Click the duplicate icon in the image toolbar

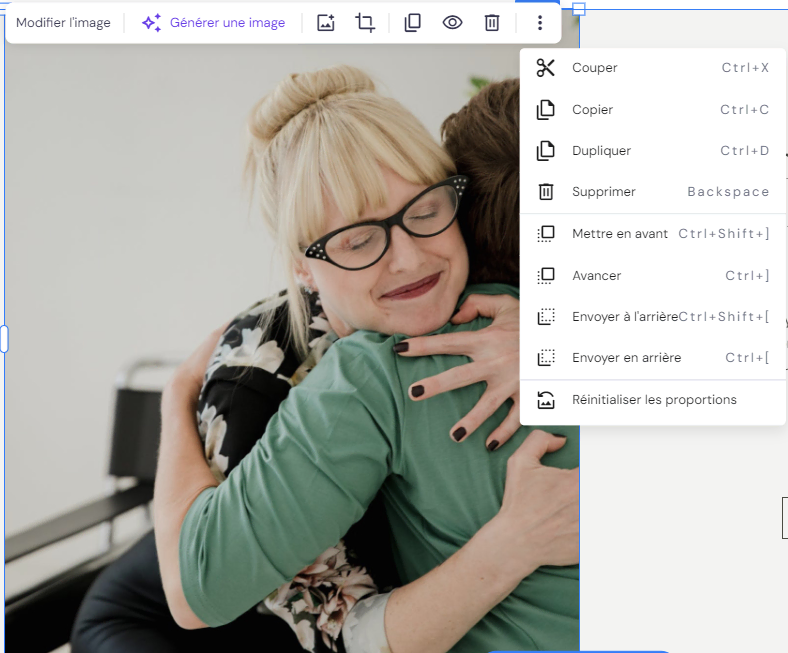[x=412, y=23]
